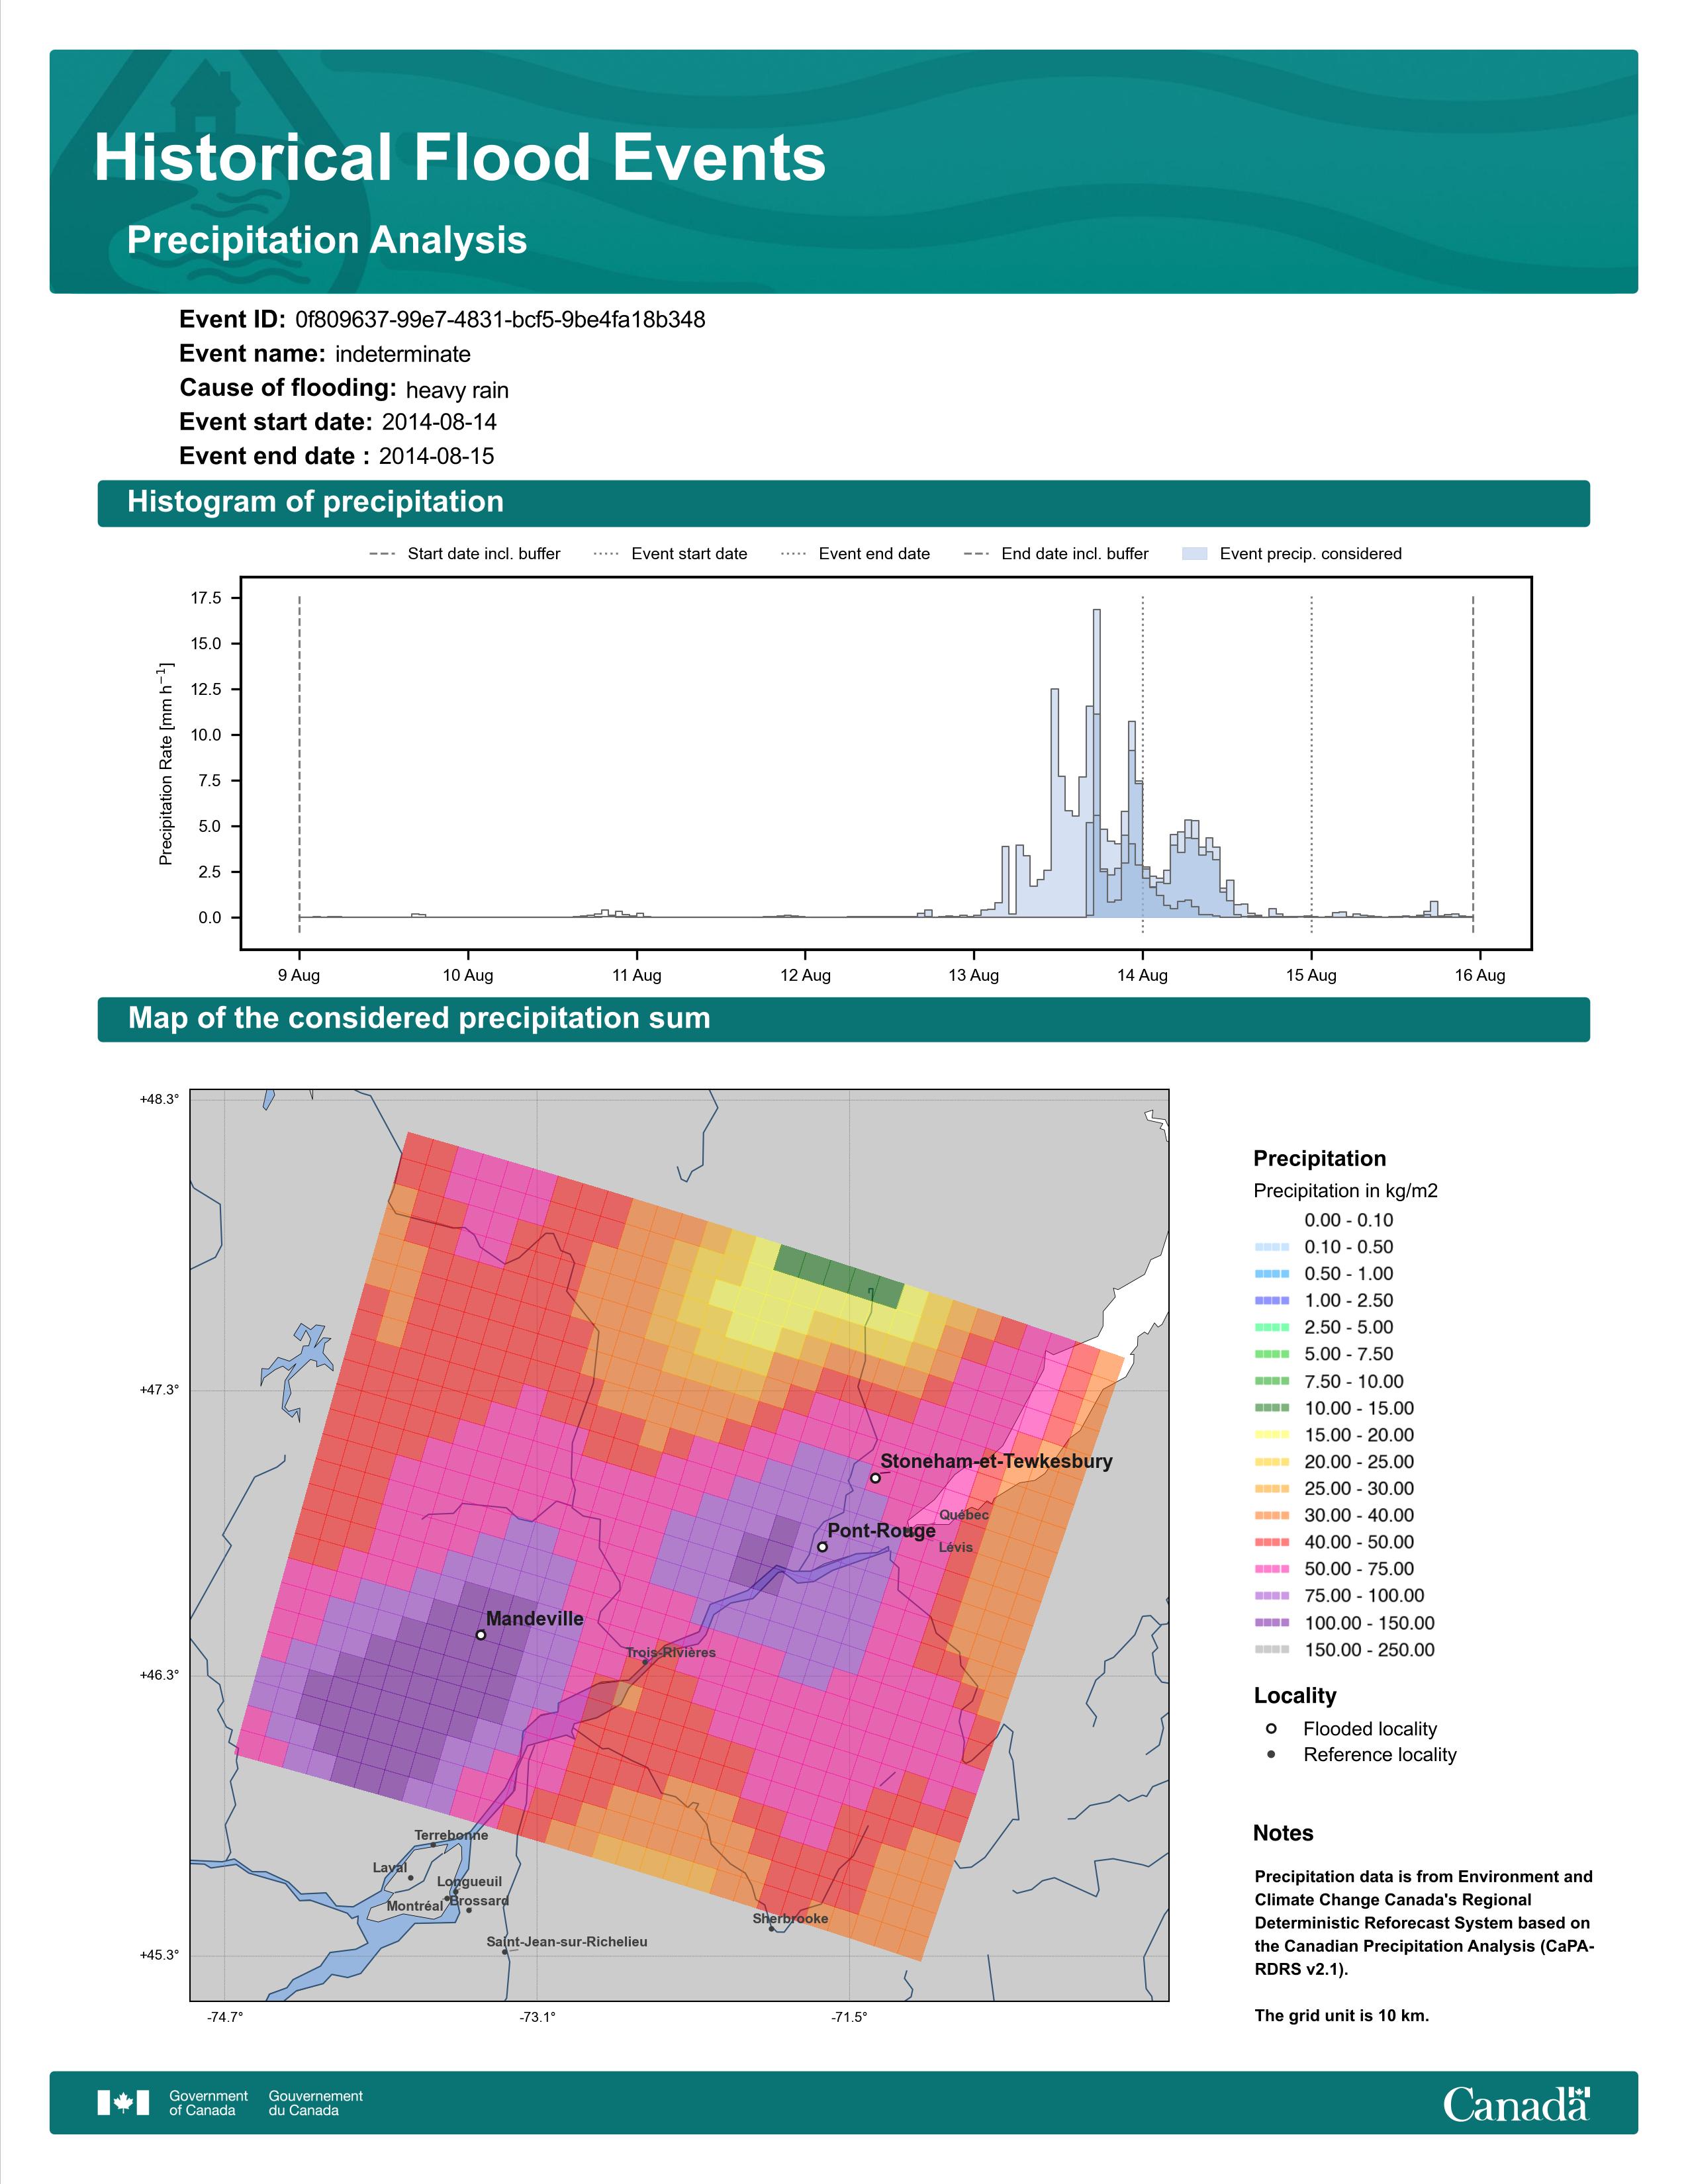Image resolution: width=1688 pixels, height=2184 pixels.
Task: Click the Saint-Jean-sur-Richelieu label on the map
Action: point(567,1942)
